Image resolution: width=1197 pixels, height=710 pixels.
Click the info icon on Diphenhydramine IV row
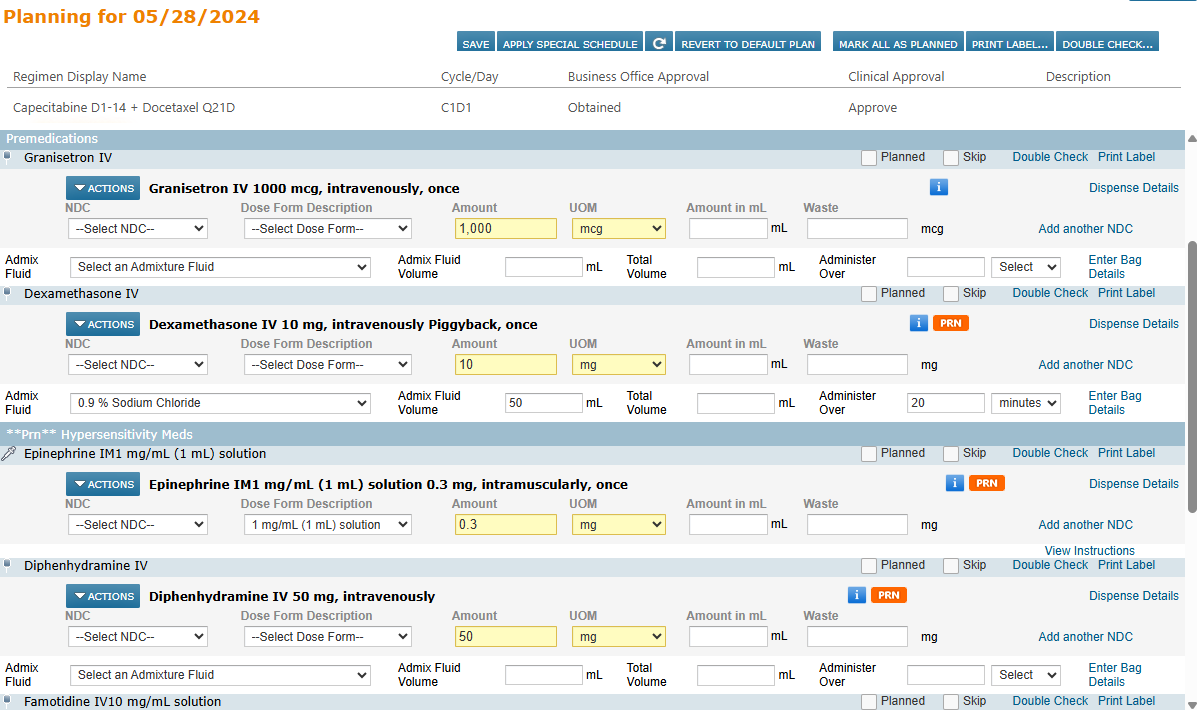tap(857, 595)
